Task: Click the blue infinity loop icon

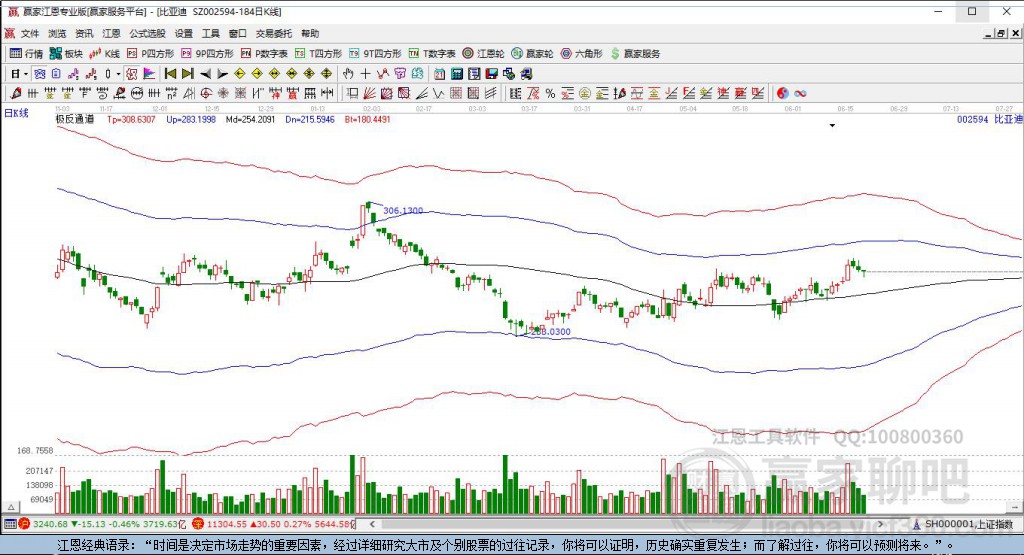Action: click(800, 93)
